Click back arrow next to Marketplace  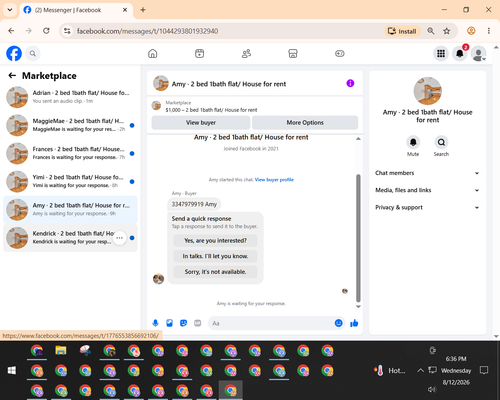pos(12,76)
